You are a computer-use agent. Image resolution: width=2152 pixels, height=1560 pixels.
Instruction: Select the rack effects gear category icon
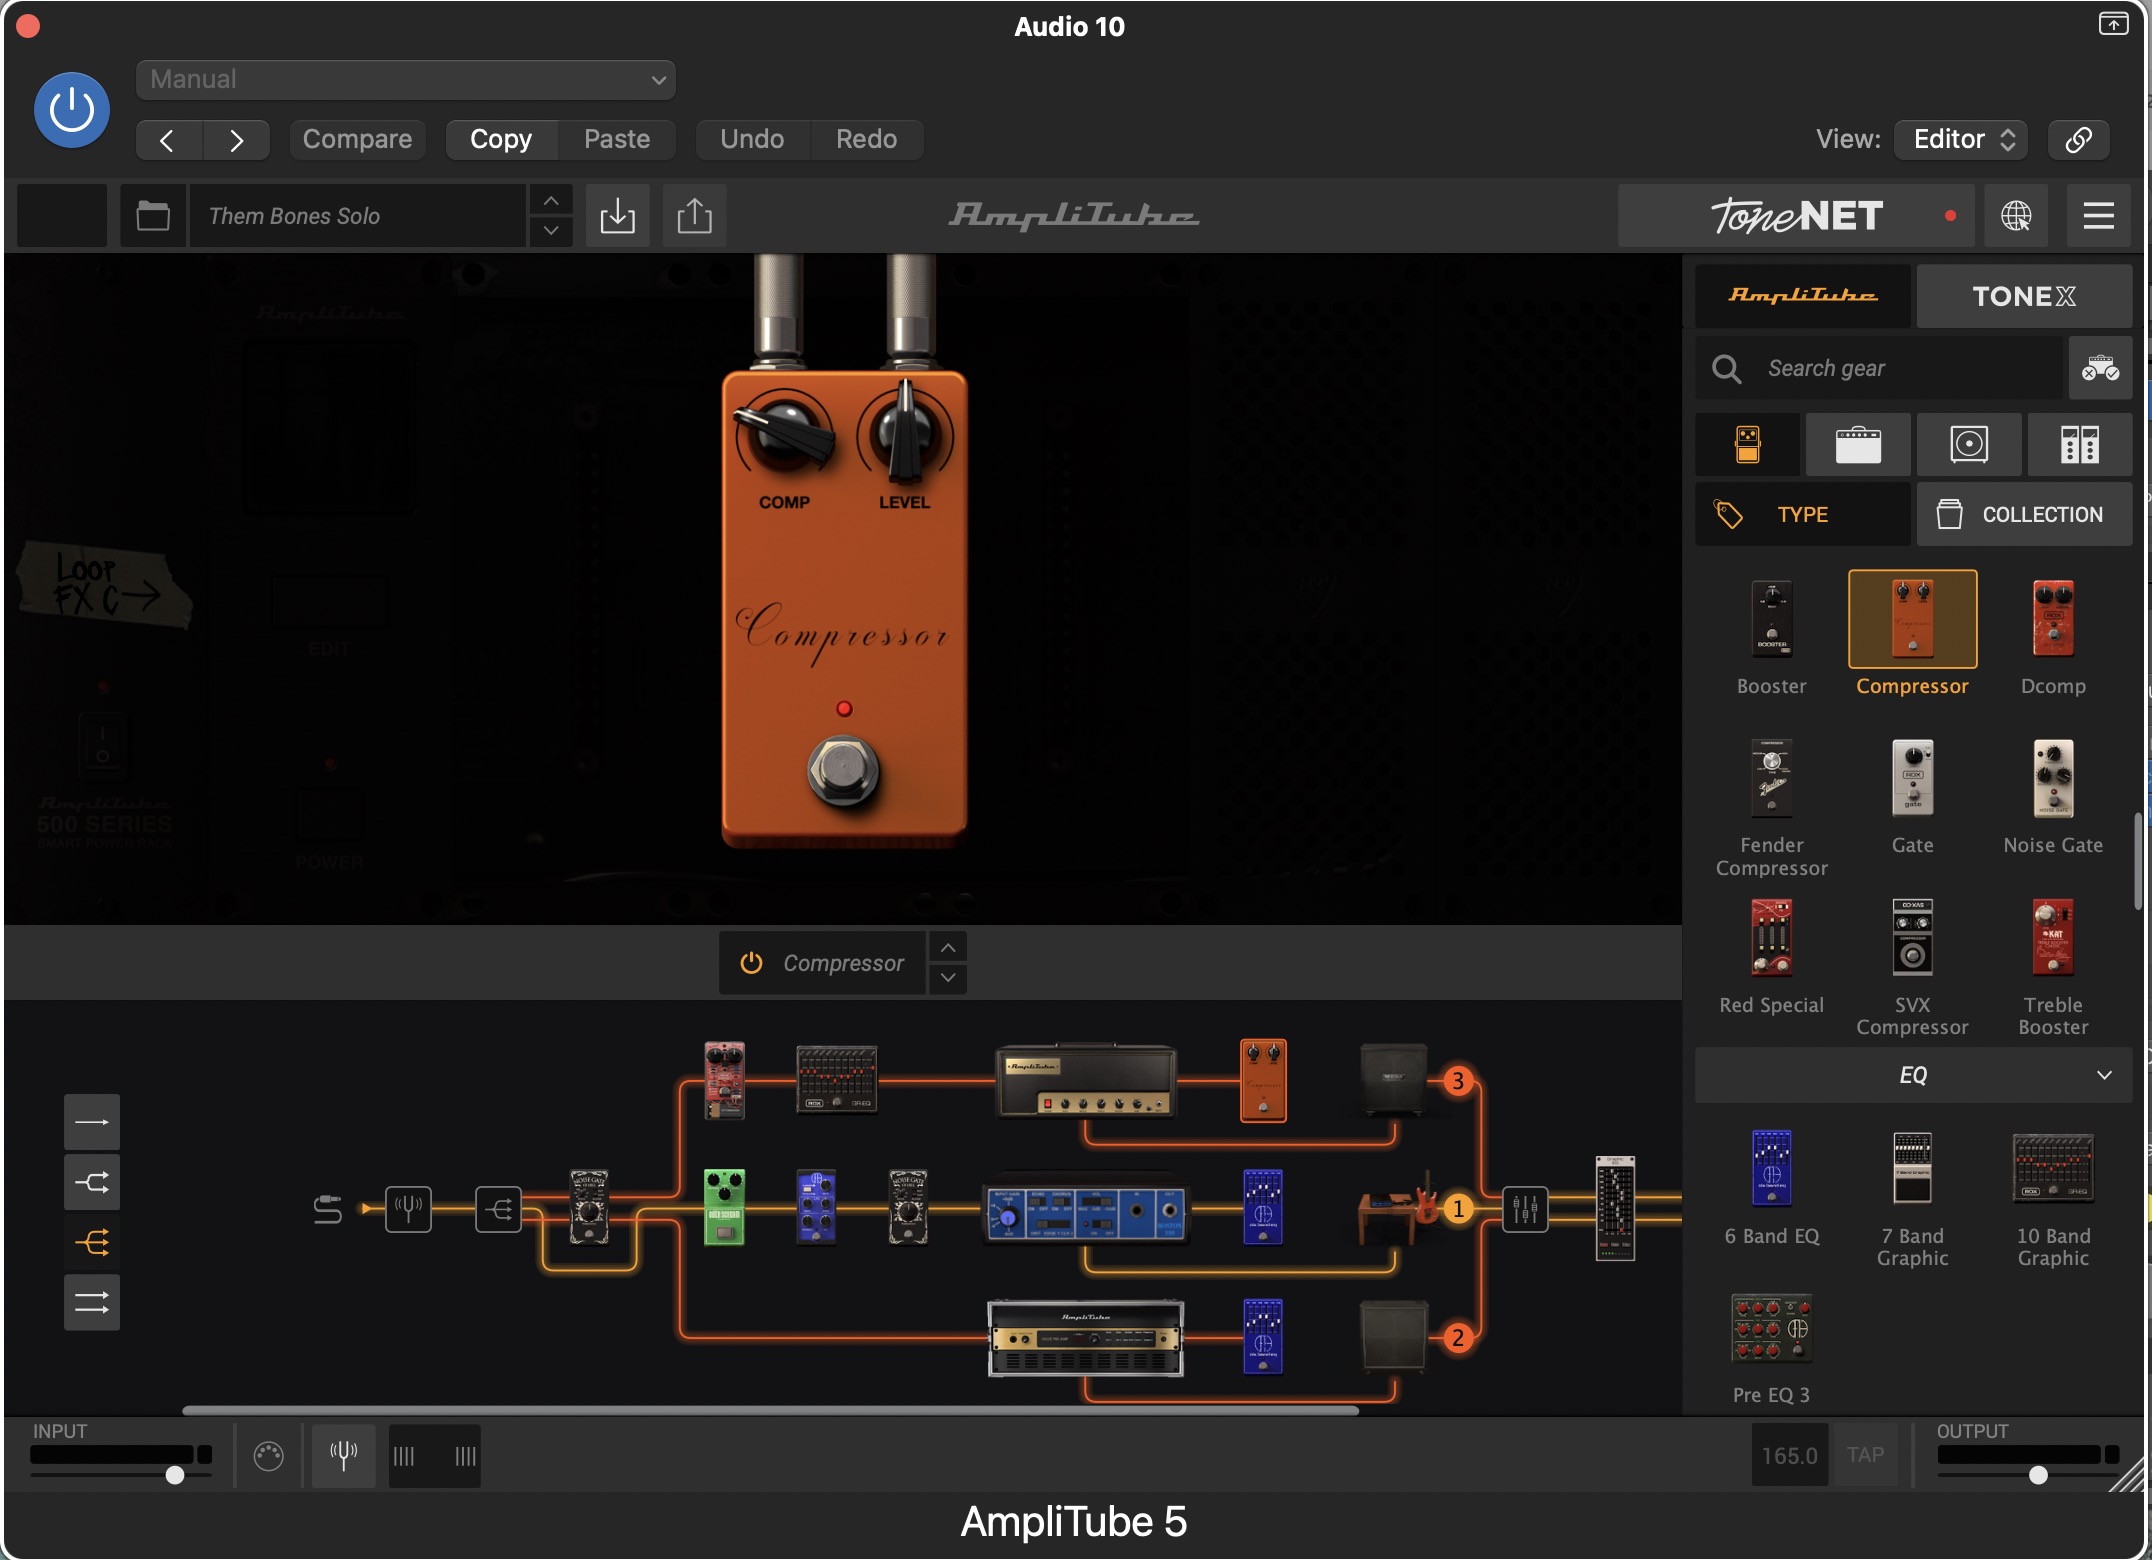point(2079,444)
